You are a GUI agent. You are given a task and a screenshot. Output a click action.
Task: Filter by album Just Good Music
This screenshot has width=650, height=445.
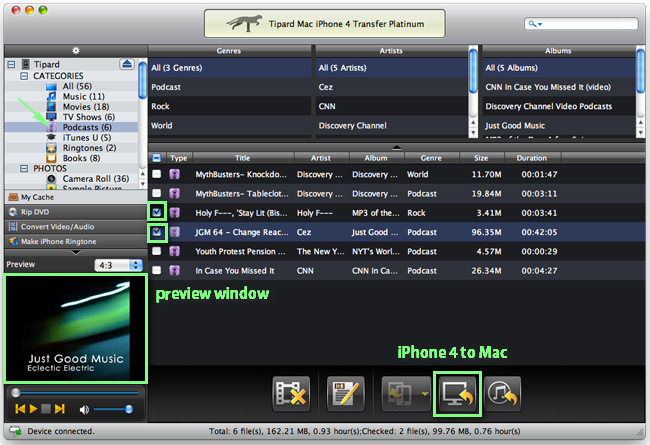click(559, 126)
